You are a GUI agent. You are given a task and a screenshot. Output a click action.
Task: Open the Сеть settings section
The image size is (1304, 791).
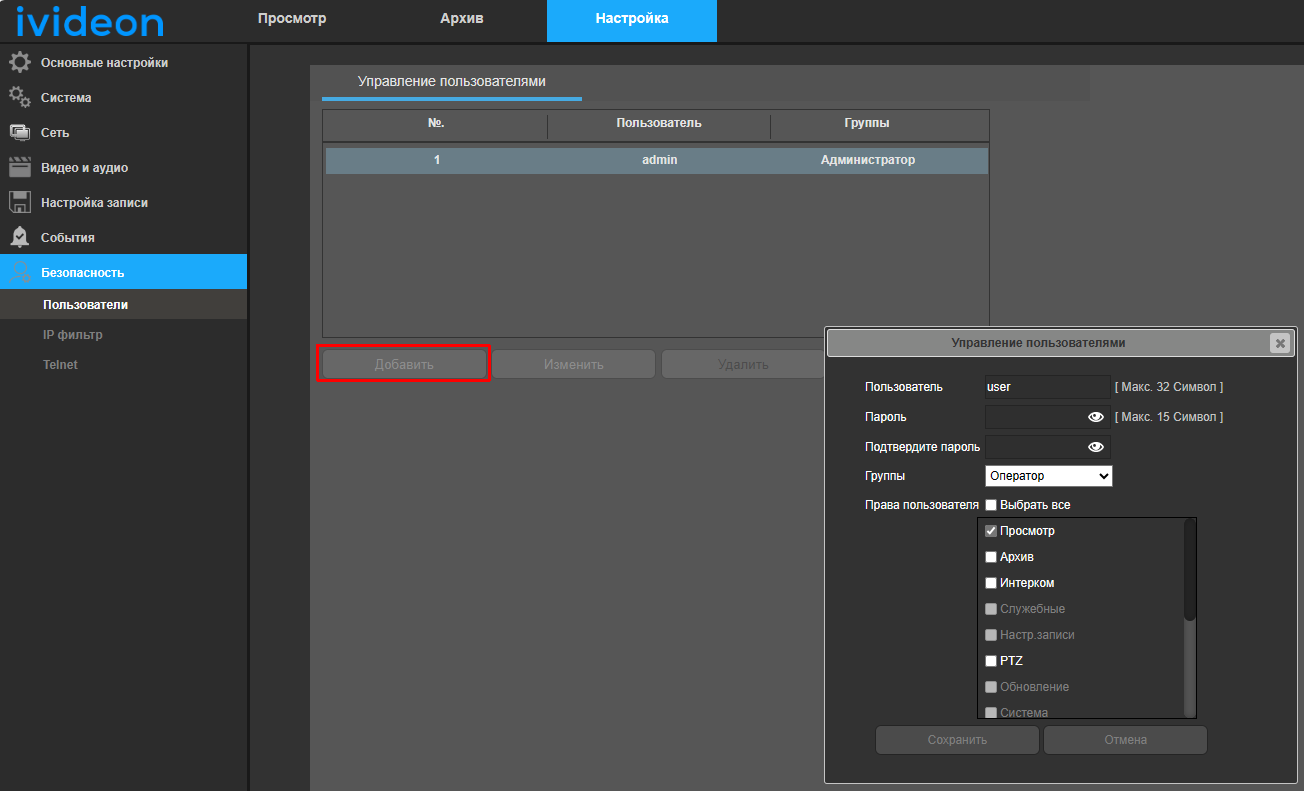pos(124,133)
